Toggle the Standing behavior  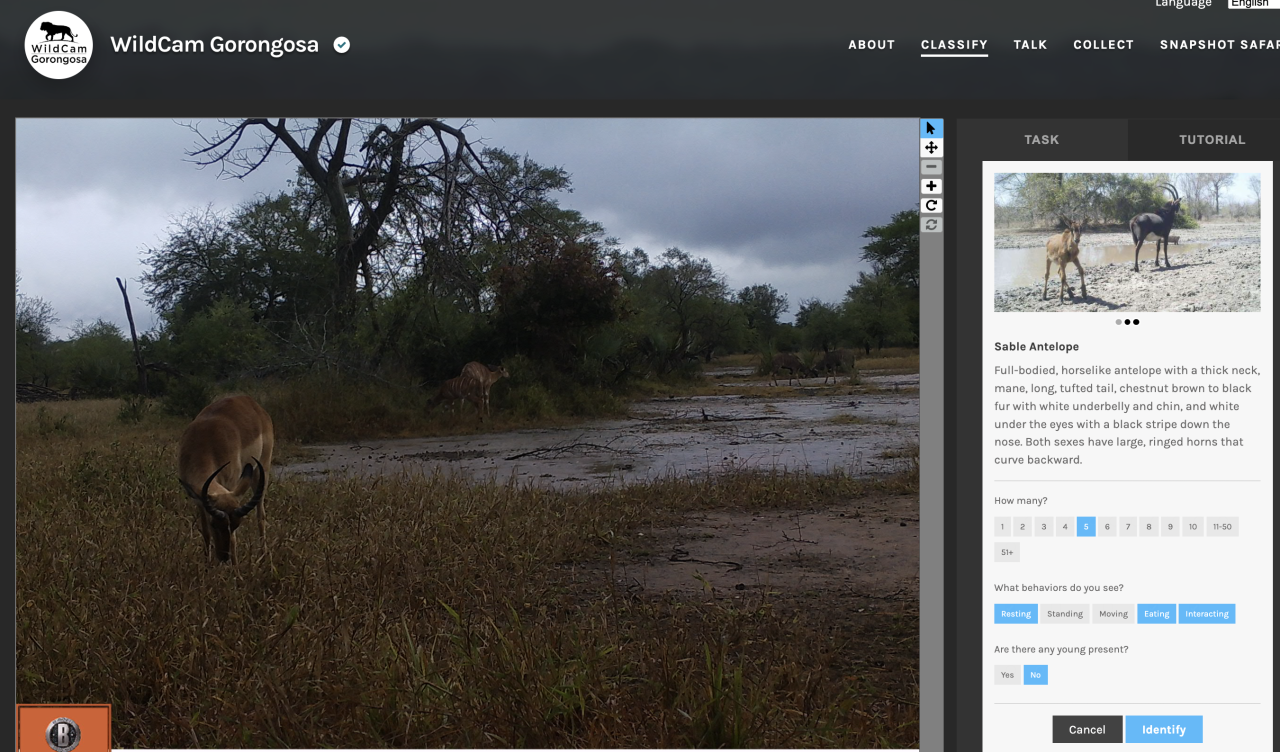pyautogui.click(x=1065, y=614)
